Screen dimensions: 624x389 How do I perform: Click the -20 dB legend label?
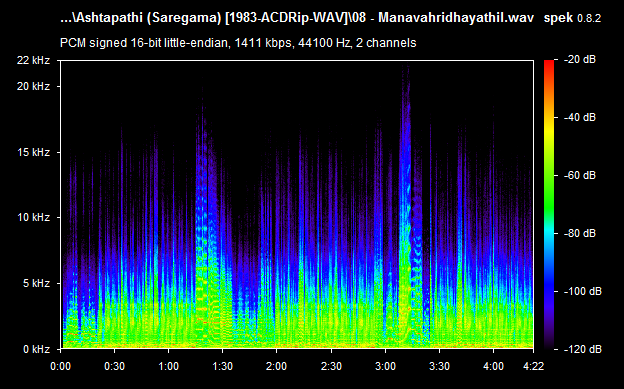pos(580,60)
